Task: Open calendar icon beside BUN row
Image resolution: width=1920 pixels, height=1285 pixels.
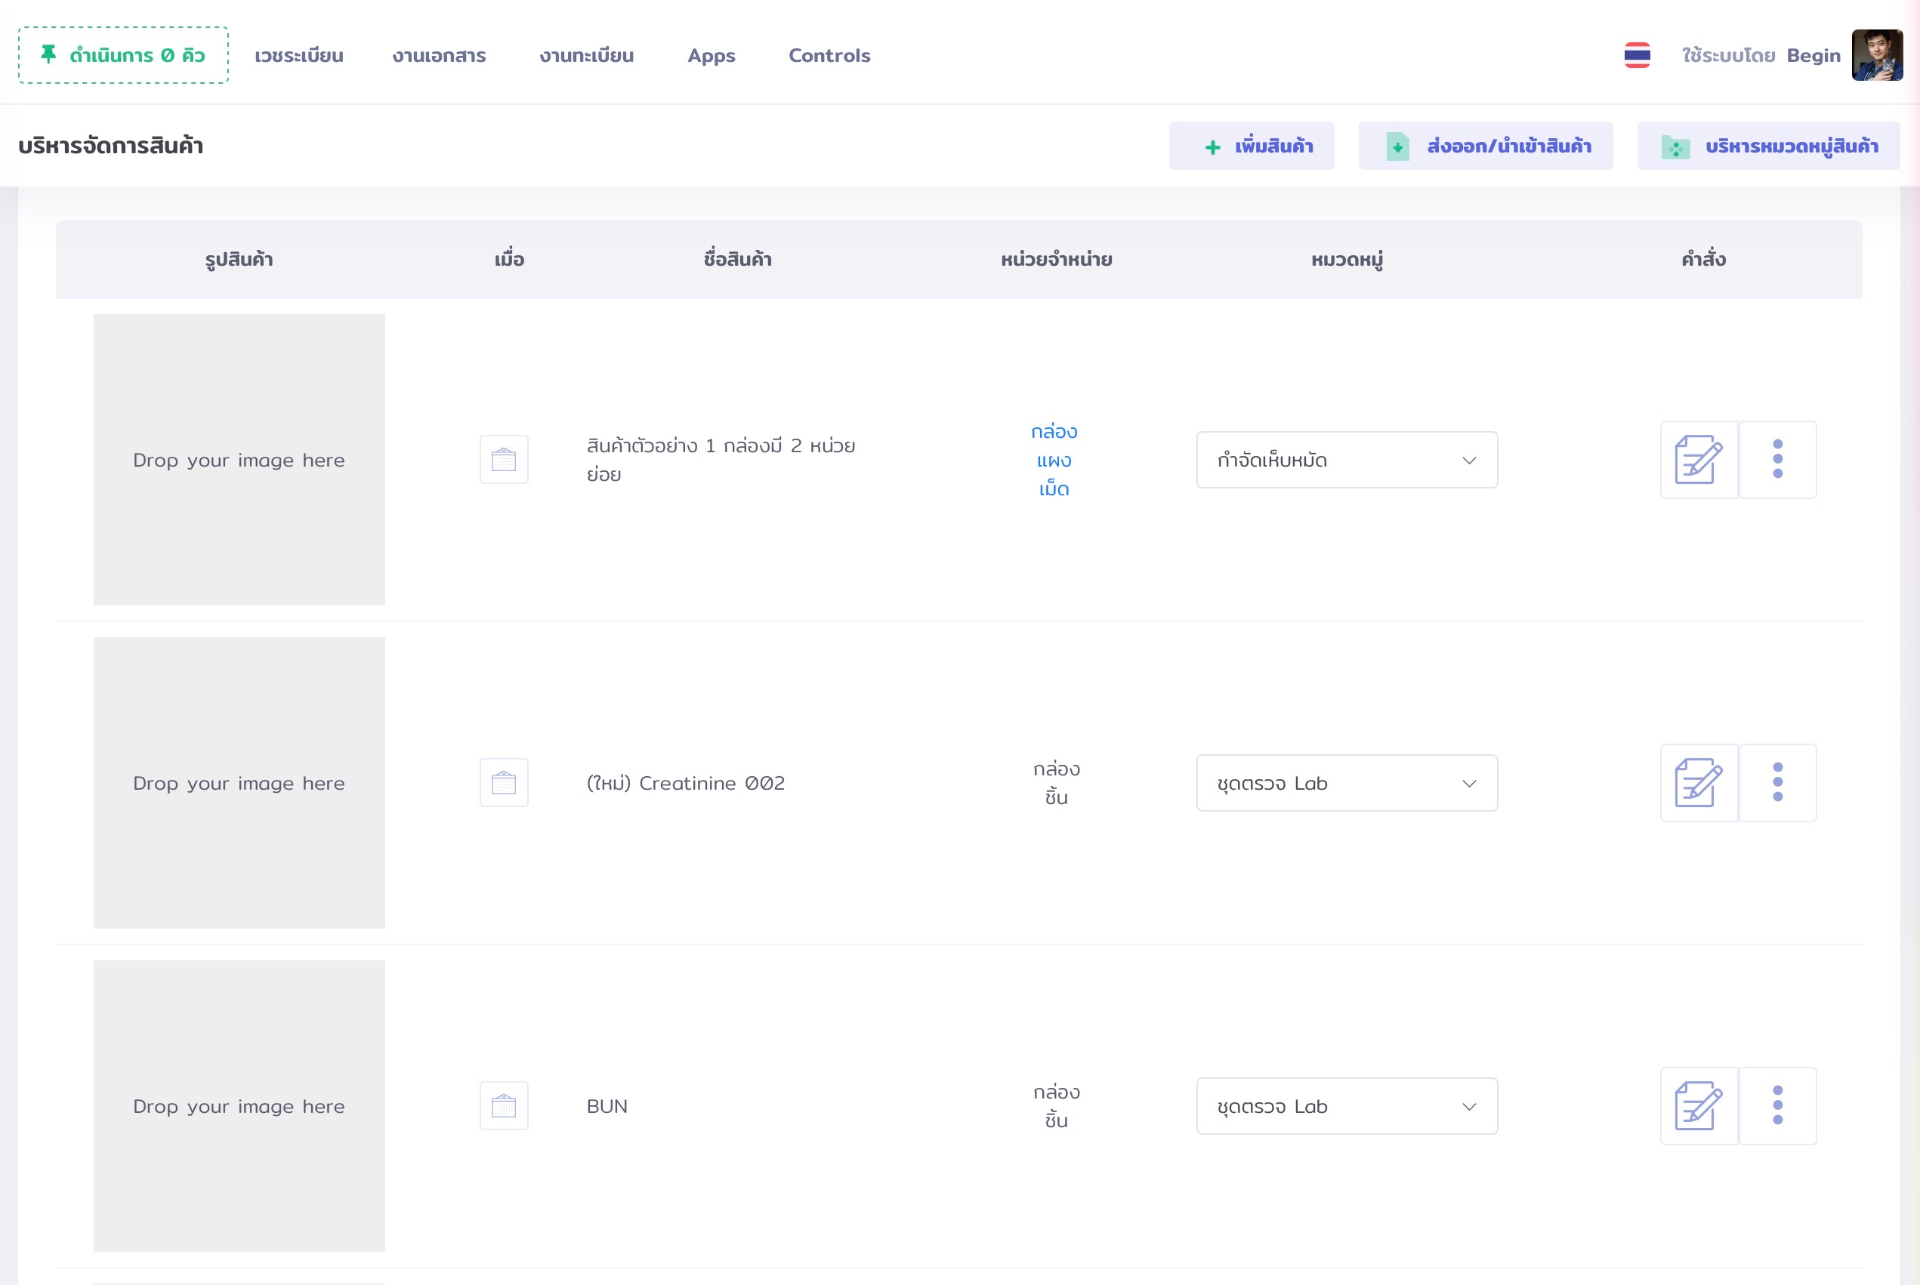Action: click(x=504, y=1106)
